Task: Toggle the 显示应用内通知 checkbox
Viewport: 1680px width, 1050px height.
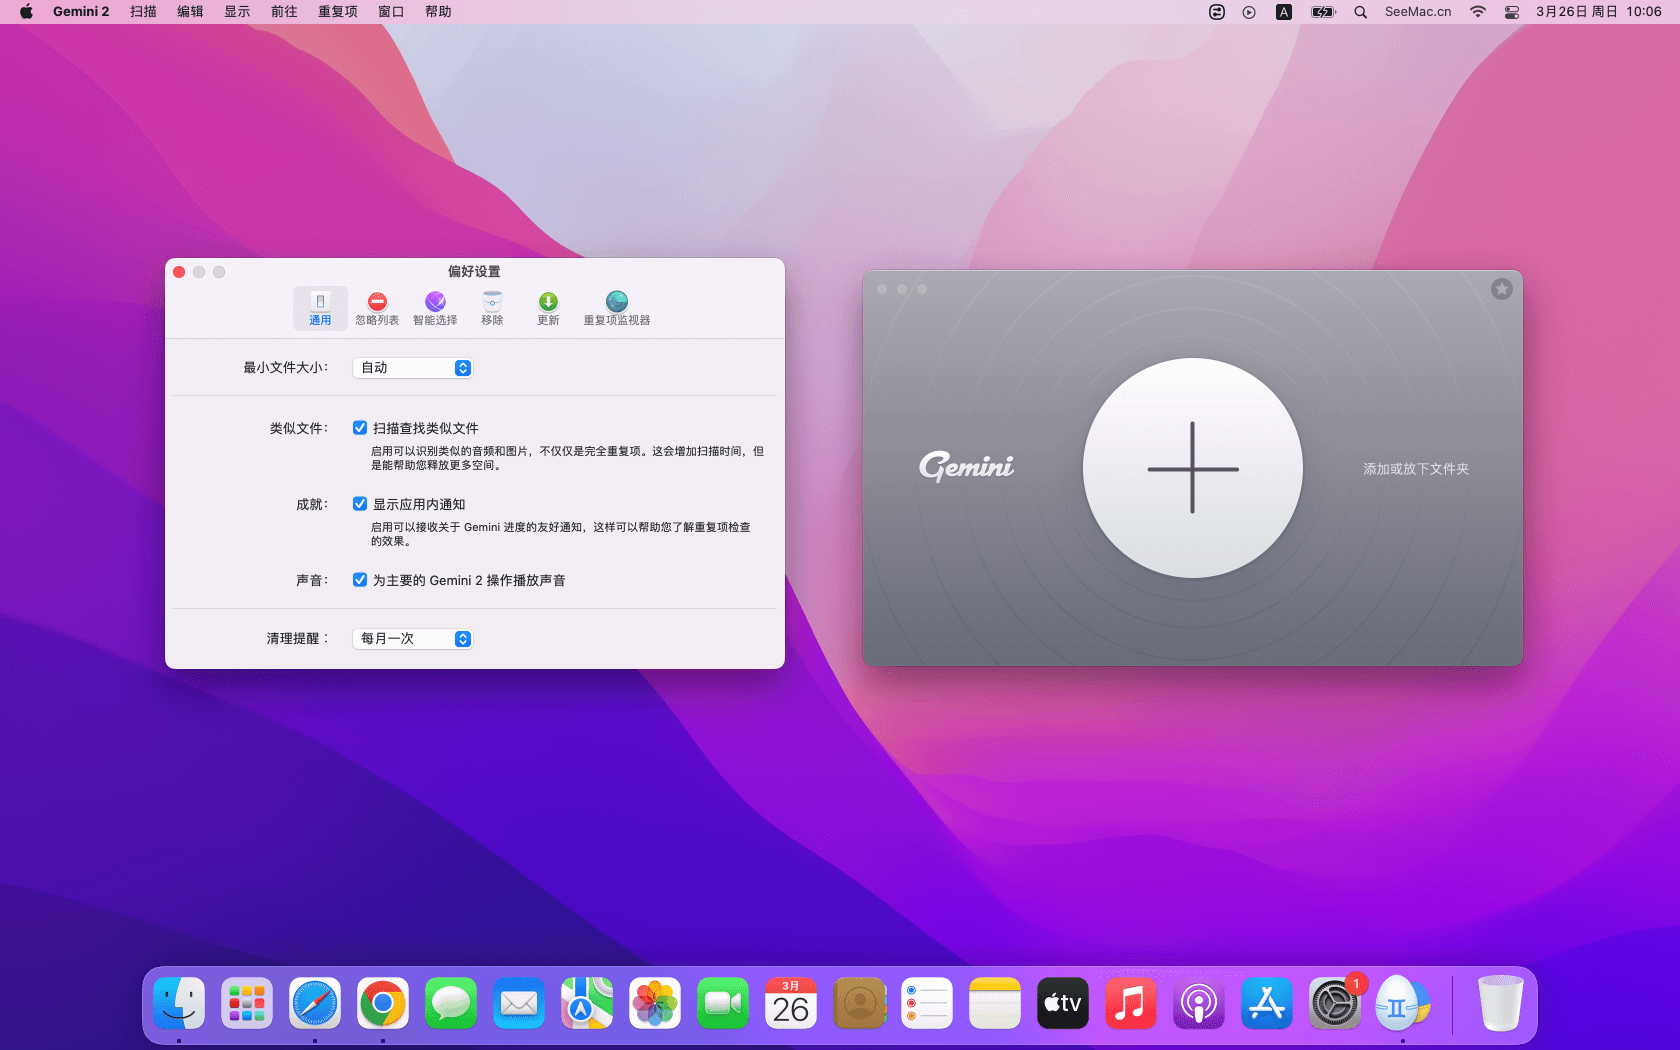Action: tap(360, 504)
